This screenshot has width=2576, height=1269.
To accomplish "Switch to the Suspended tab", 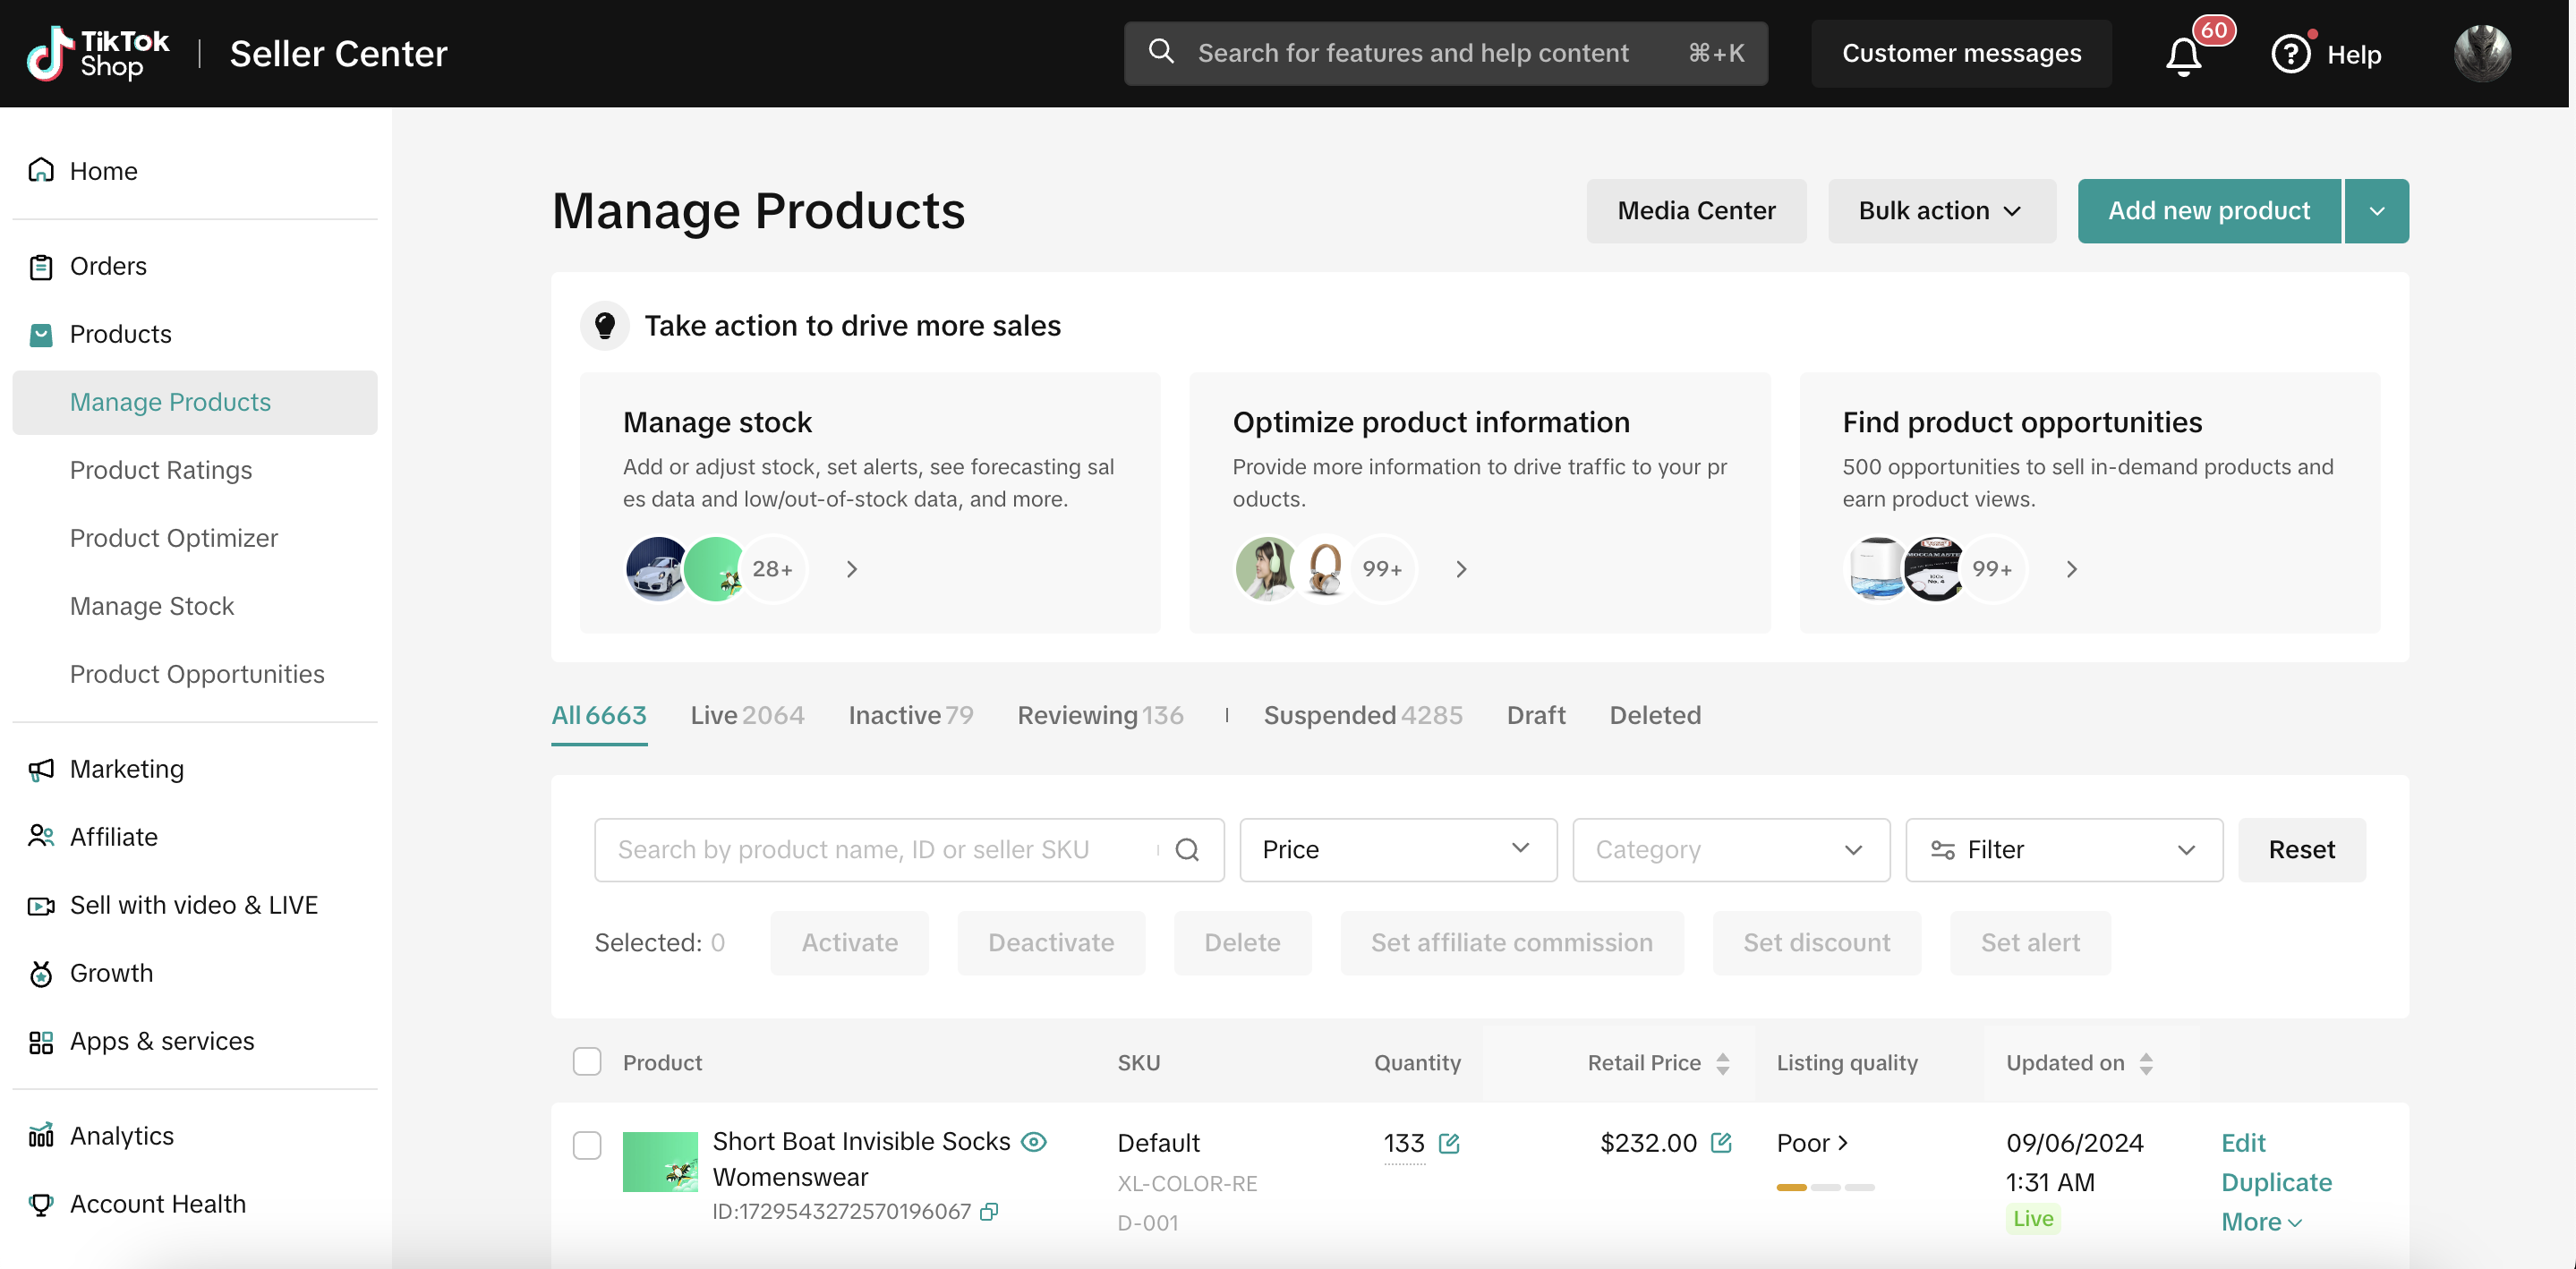I will [x=1362, y=715].
